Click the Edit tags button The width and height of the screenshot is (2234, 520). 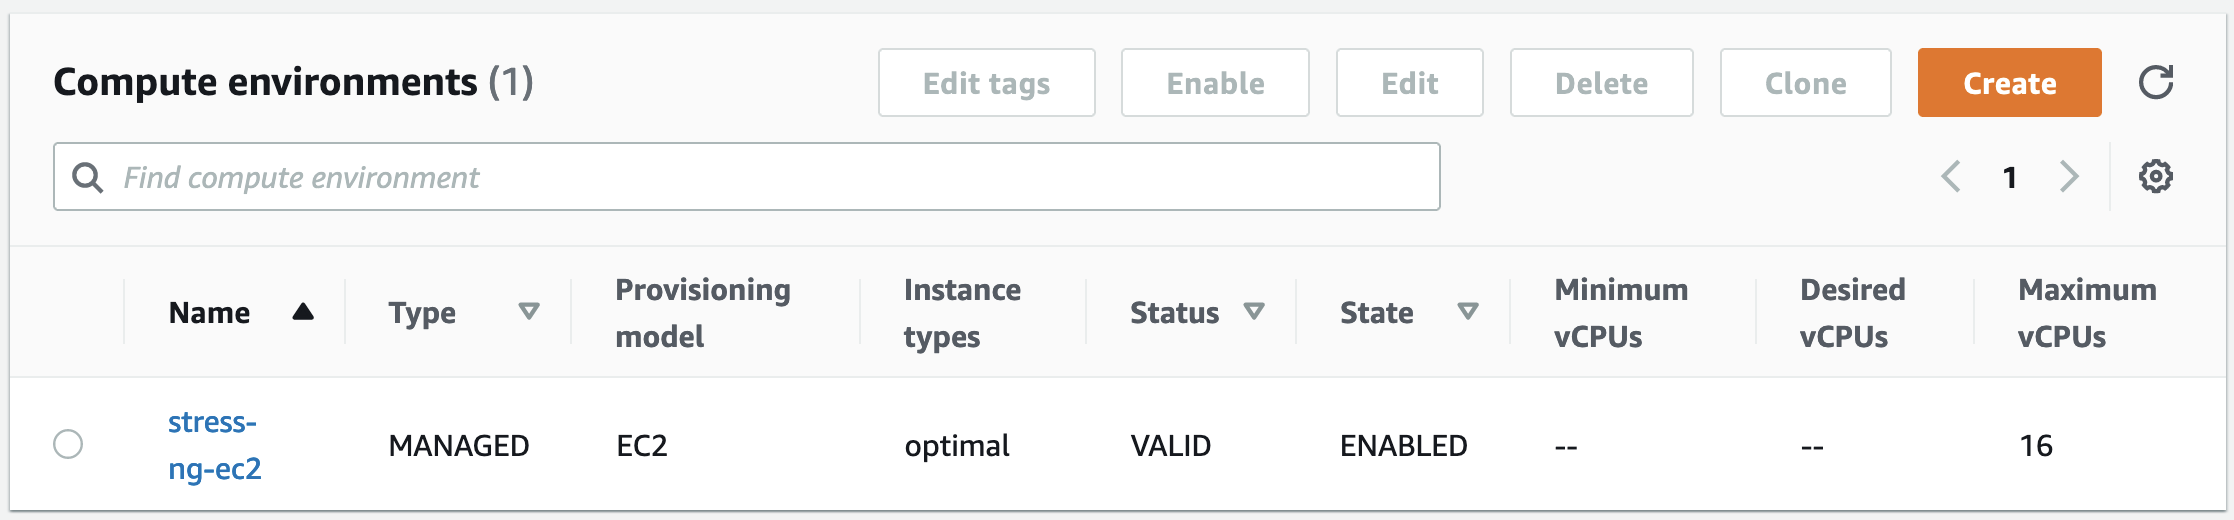tap(986, 83)
